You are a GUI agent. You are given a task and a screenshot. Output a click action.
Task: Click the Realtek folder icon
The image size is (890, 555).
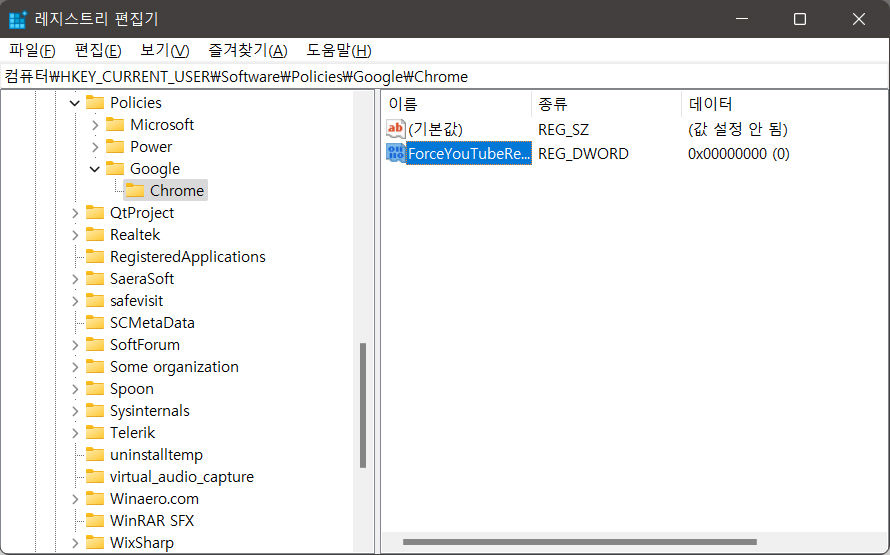coord(95,234)
